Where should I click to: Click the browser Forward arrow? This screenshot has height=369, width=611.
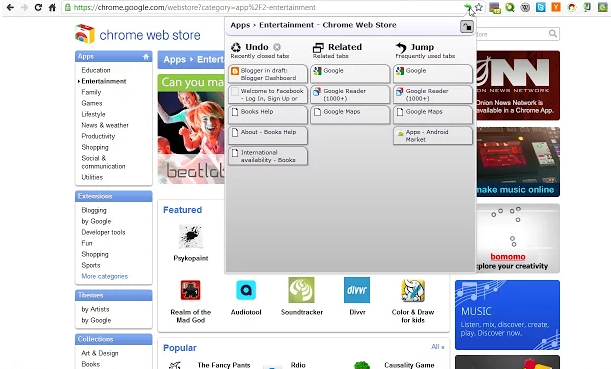(24, 7)
